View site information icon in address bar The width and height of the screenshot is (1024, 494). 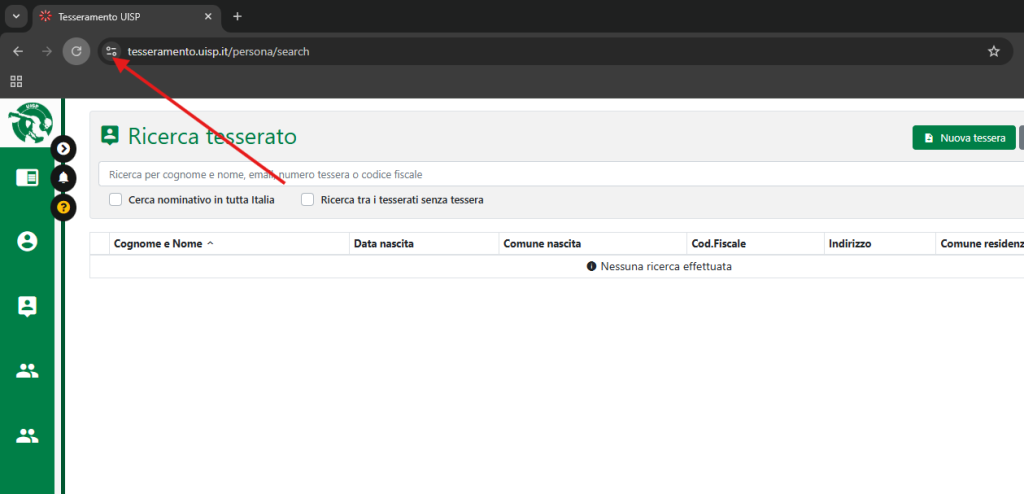click(111, 51)
